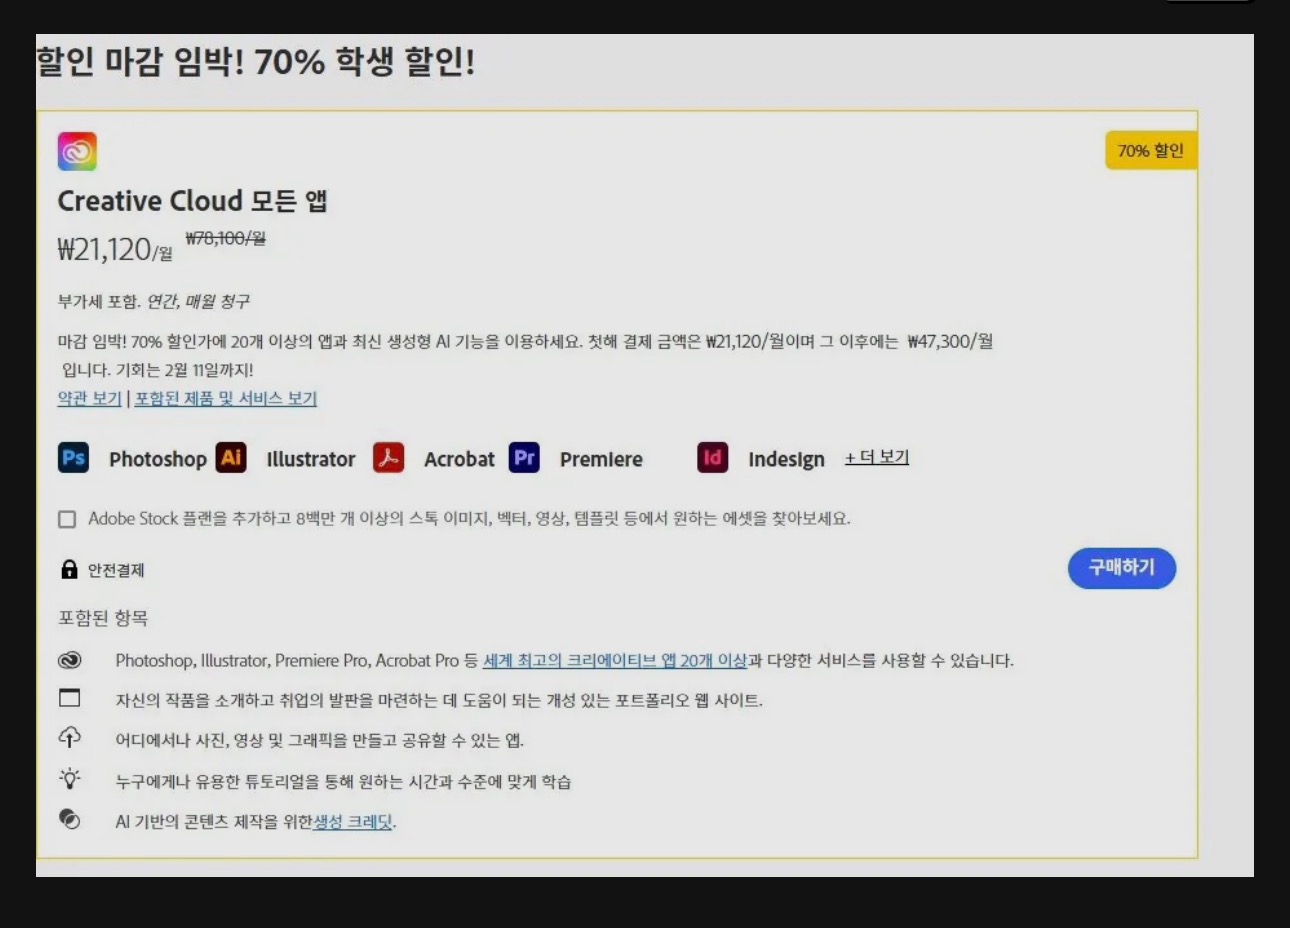Click the ₩47,300/월 price in the description
This screenshot has height=928, width=1290.
point(950,341)
